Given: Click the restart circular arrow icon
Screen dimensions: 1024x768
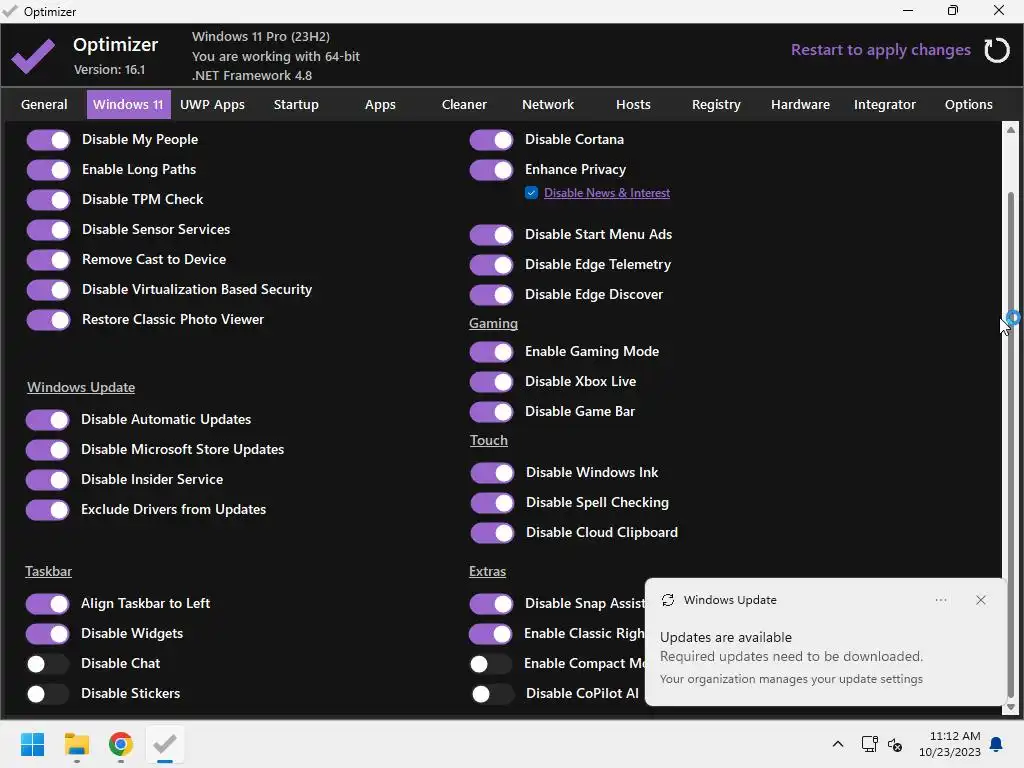Looking at the screenshot, I should 997,50.
